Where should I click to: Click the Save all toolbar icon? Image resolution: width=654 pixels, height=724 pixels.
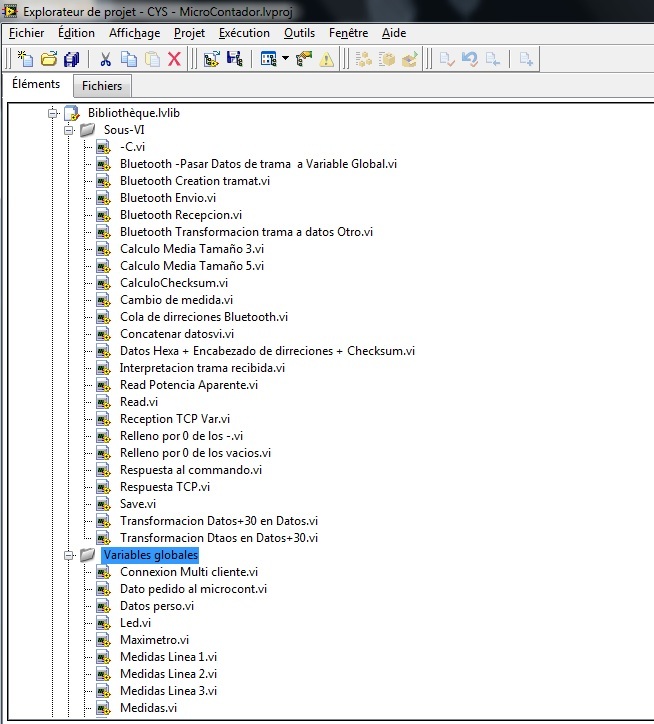pos(71,59)
